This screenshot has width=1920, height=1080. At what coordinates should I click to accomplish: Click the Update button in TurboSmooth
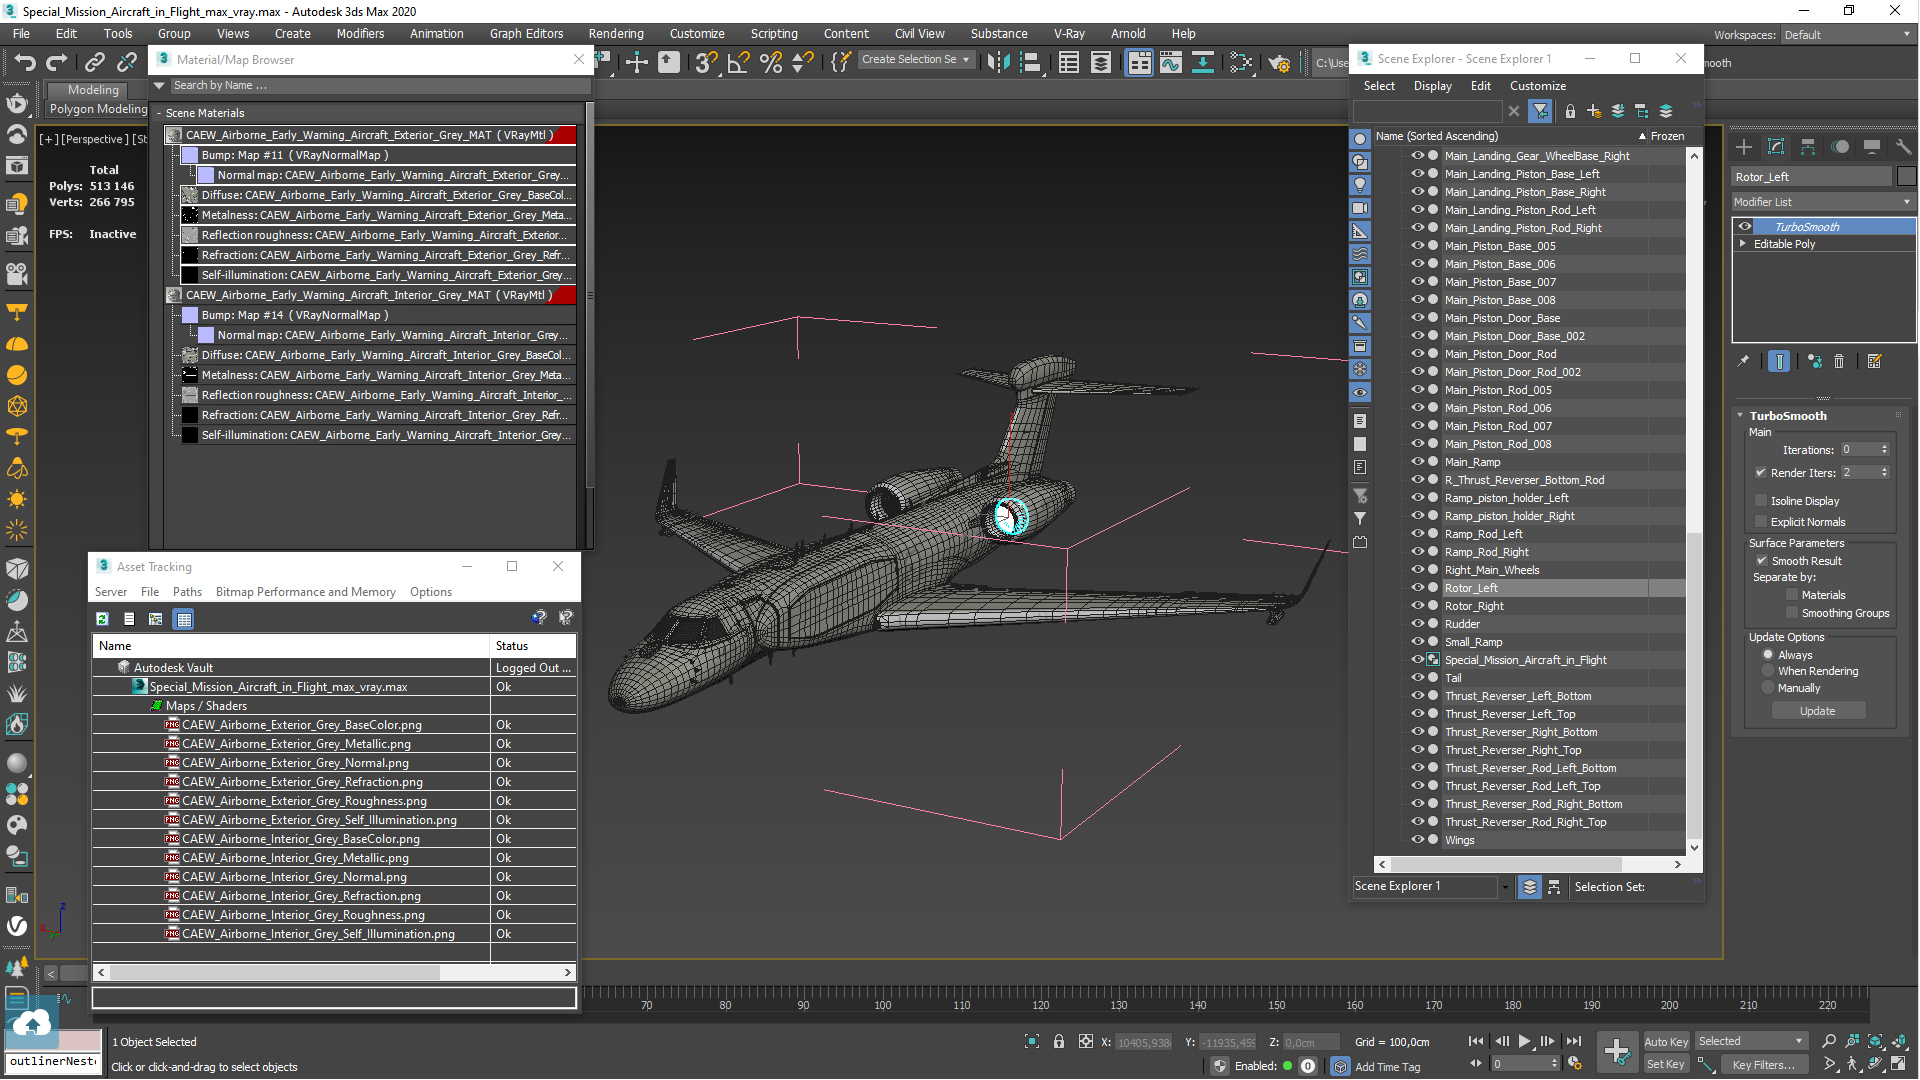pos(1818,711)
